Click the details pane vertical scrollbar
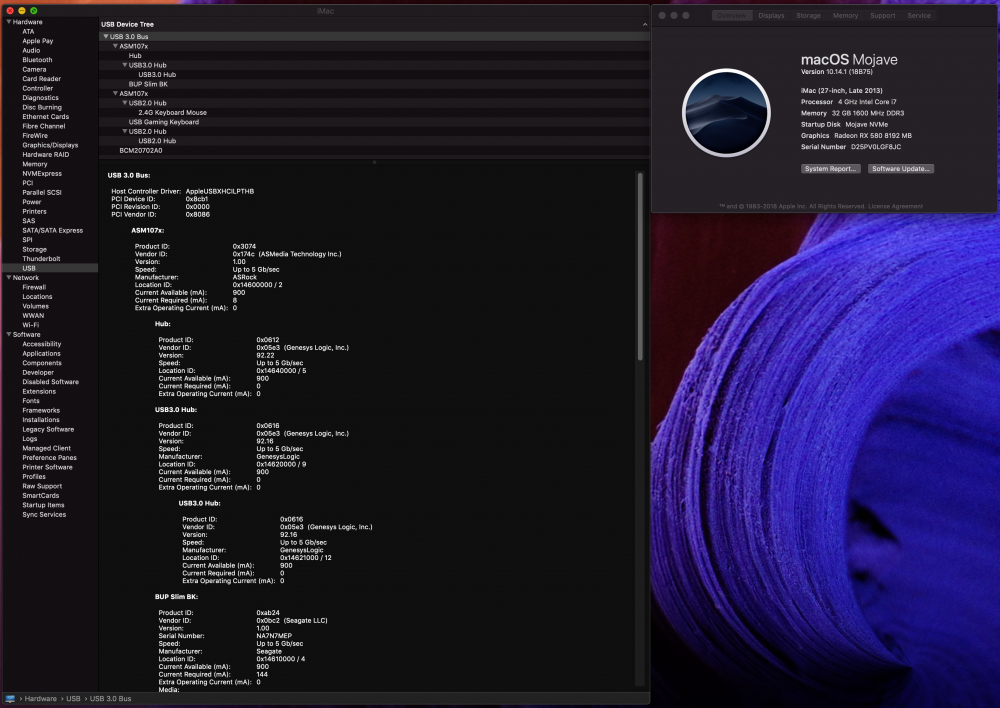Screen dimensions: 1000x708 coord(640,267)
